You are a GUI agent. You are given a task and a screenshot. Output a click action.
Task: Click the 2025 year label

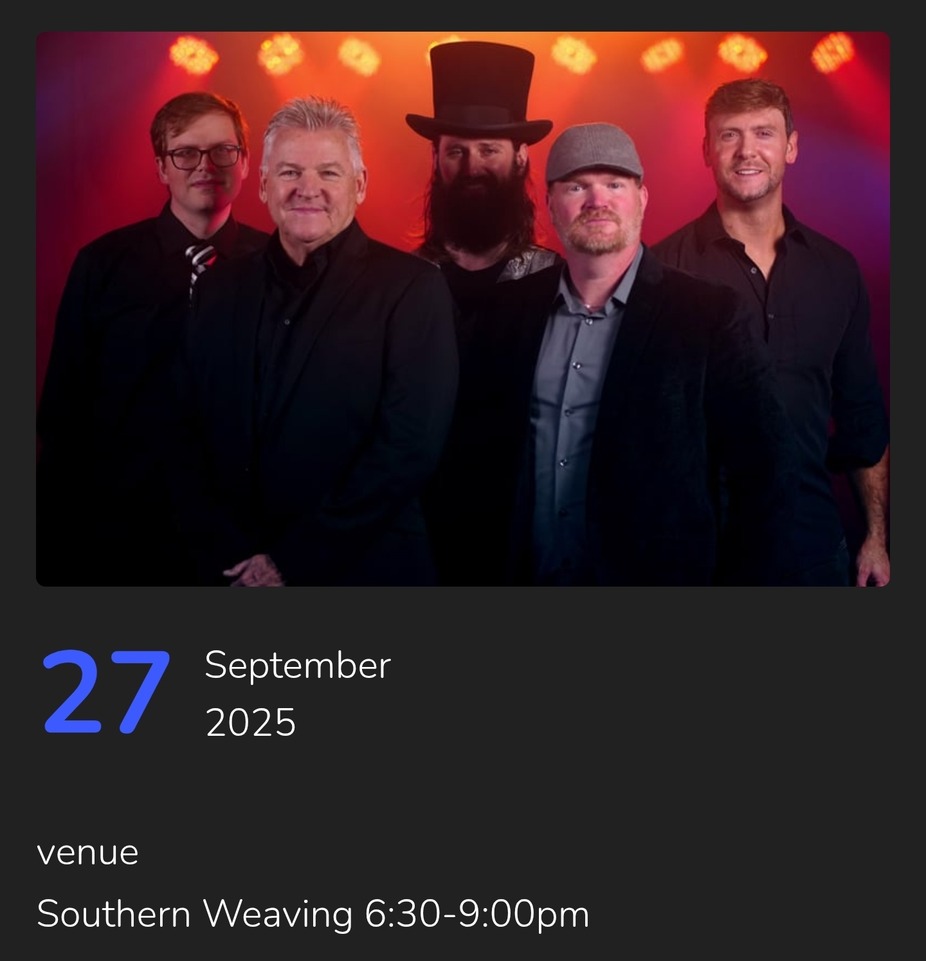click(251, 723)
